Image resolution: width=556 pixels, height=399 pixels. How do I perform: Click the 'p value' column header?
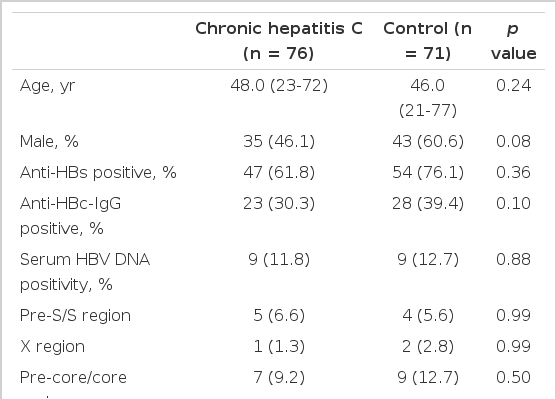coord(513,41)
